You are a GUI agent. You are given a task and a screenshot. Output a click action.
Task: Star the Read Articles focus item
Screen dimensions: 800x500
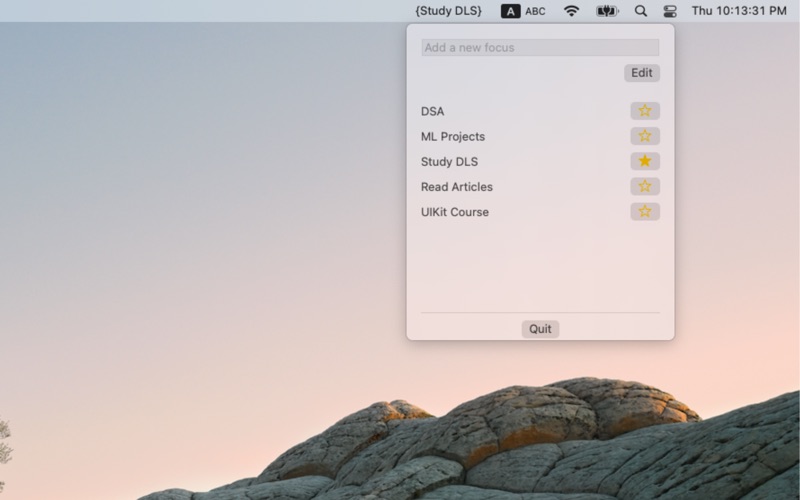point(645,186)
